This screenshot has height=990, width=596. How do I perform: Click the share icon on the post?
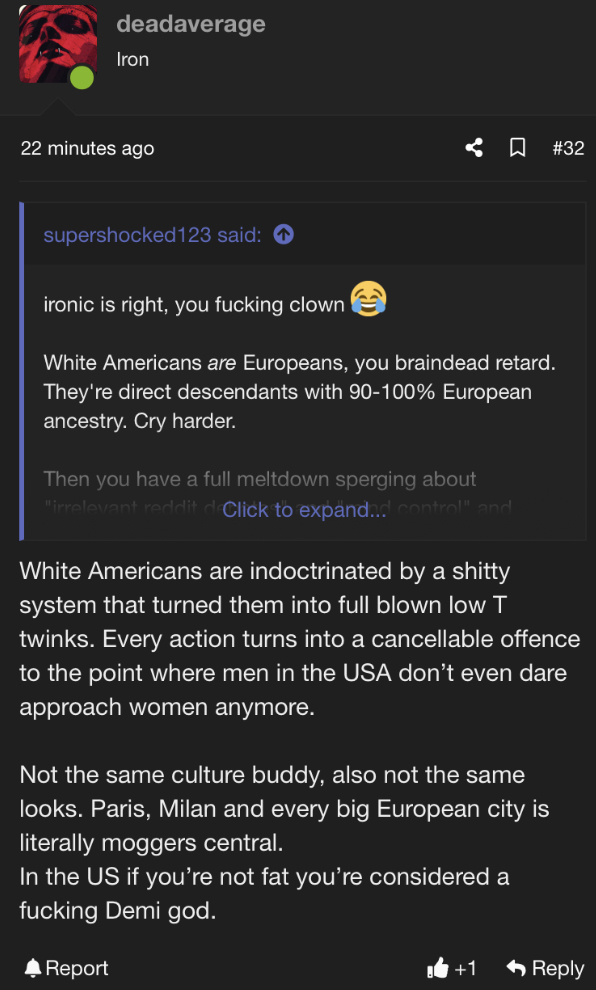point(474,148)
